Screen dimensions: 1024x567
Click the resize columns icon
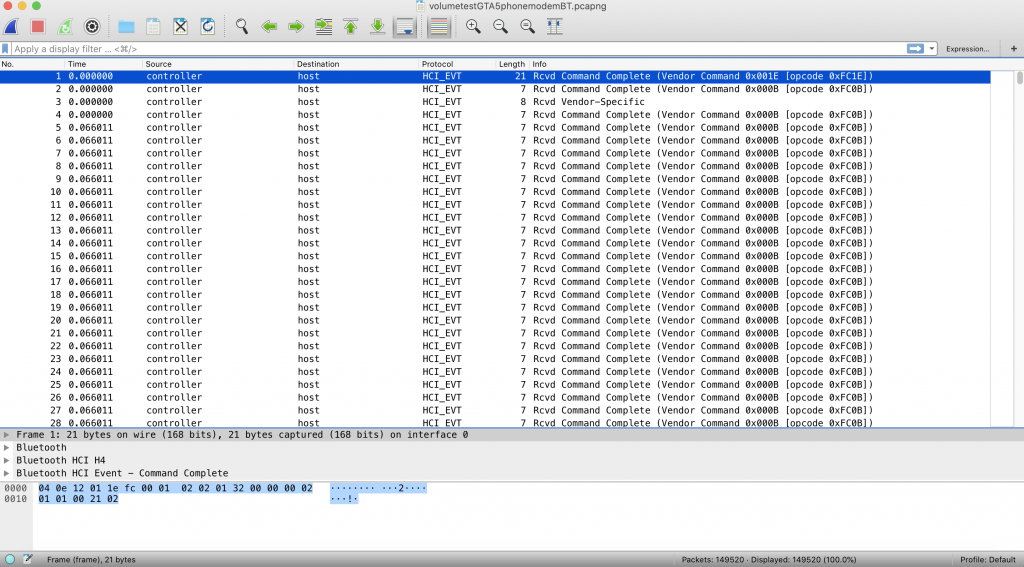coord(554,26)
